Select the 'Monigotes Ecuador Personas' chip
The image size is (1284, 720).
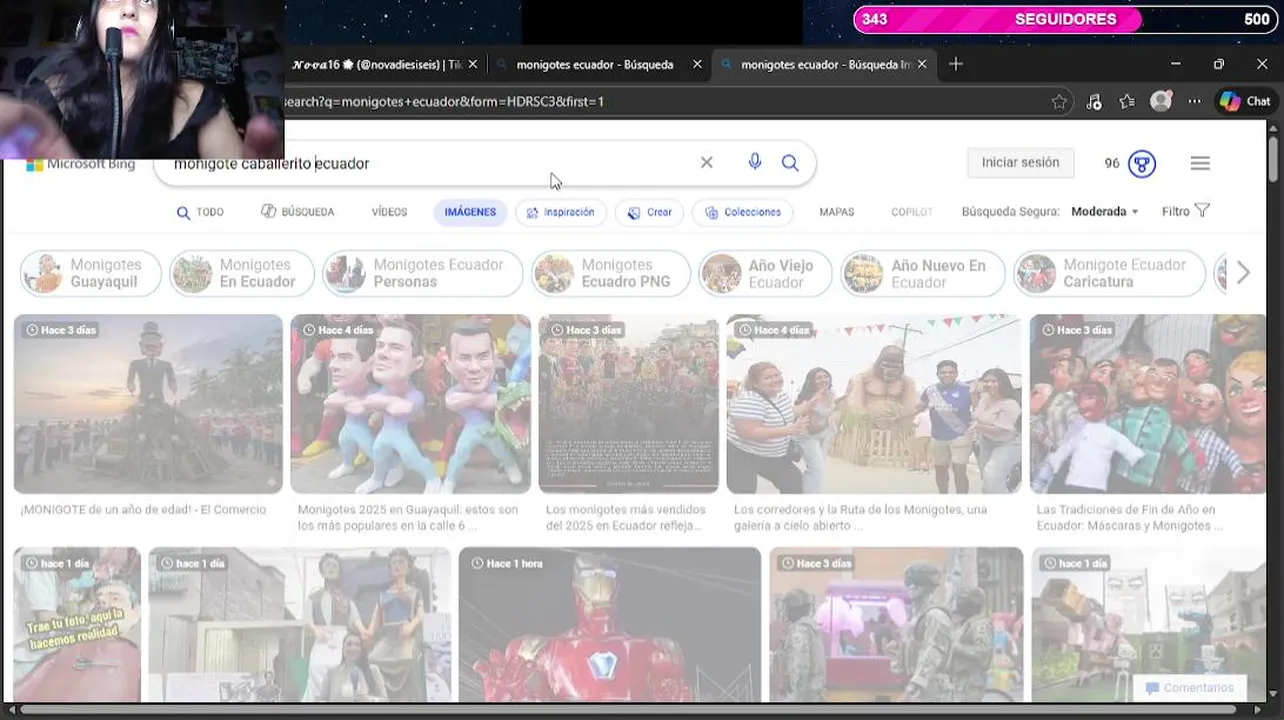tap(422, 273)
